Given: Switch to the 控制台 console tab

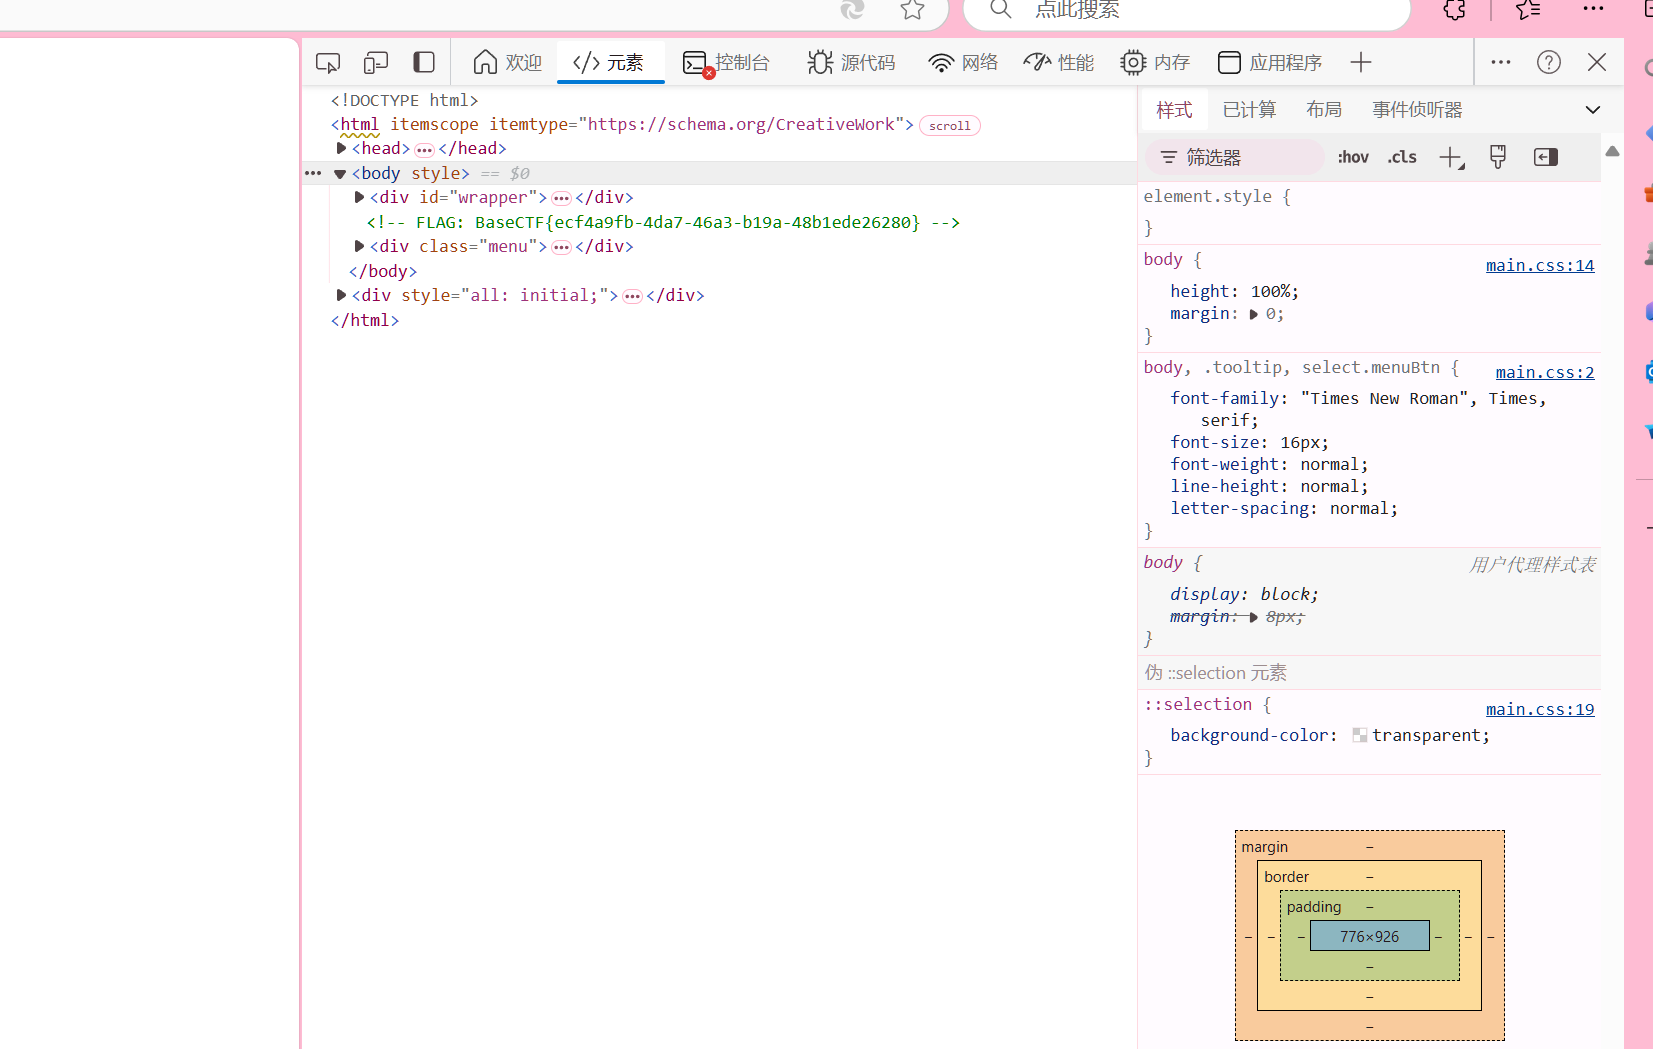Looking at the screenshot, I should (x=727, y=63).
